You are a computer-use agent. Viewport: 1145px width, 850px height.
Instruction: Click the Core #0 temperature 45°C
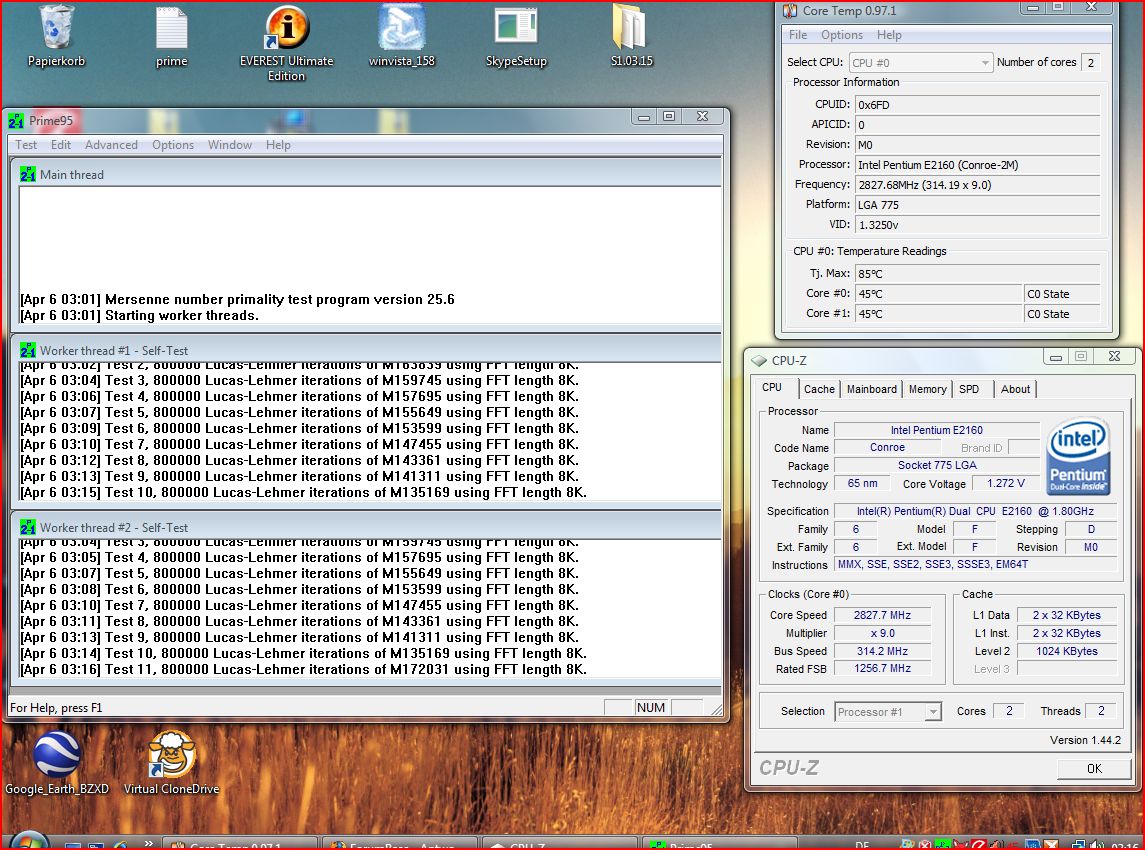point(938,294)
